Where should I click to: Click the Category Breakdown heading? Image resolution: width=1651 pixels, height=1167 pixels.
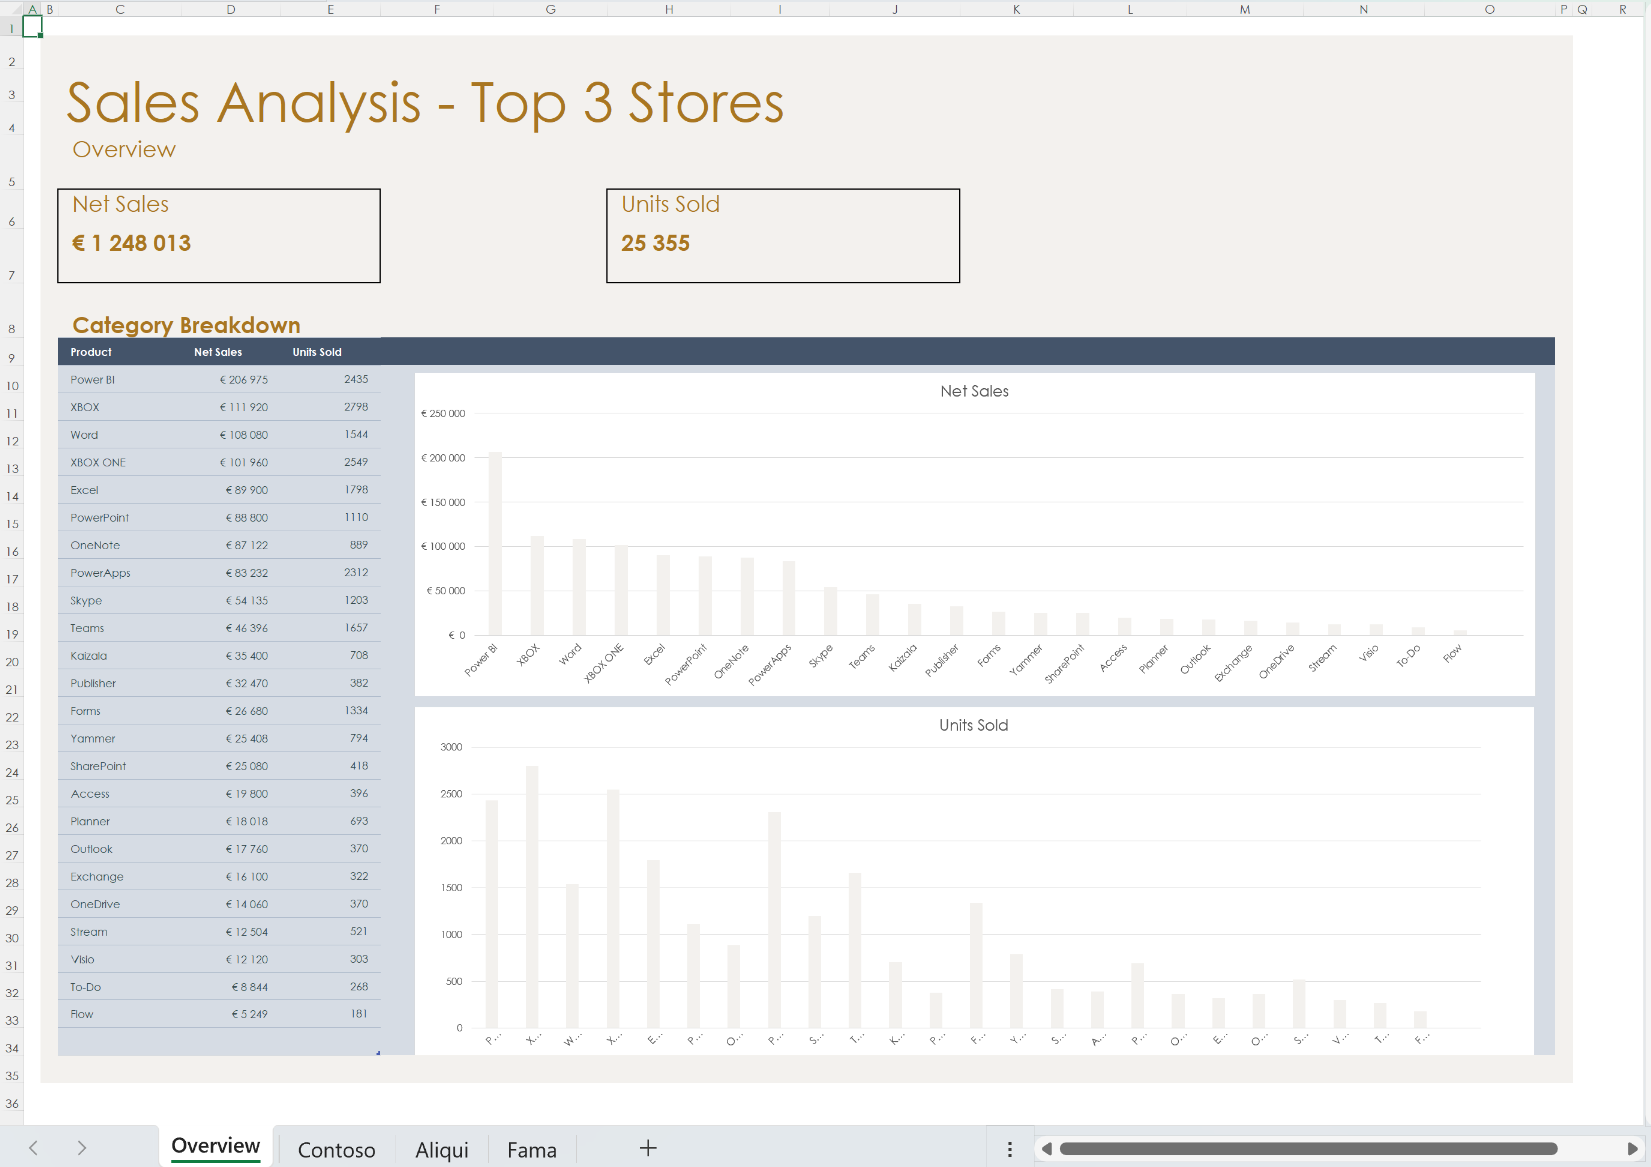click(186, 325)
